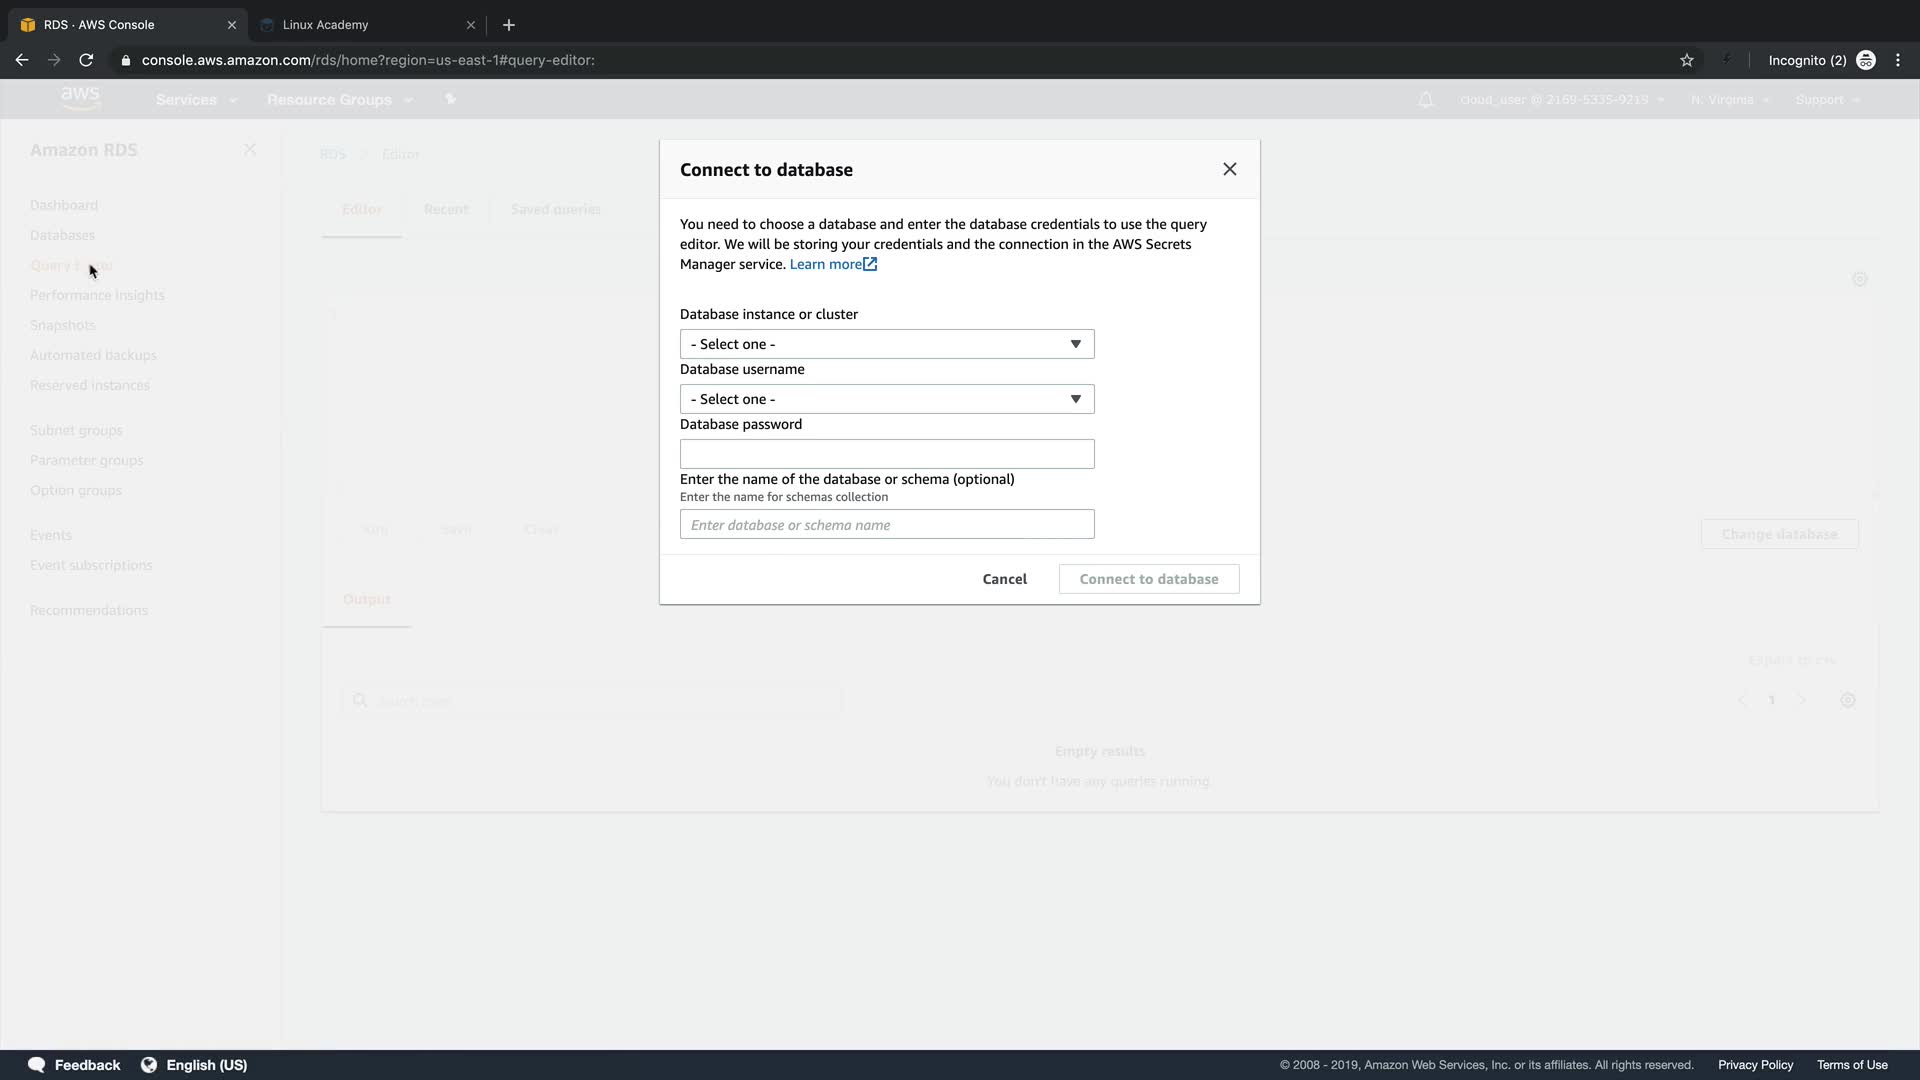Bookmark this page with the star icon
Viewport: 1920px width, 1080px height.
point(1686,60)
